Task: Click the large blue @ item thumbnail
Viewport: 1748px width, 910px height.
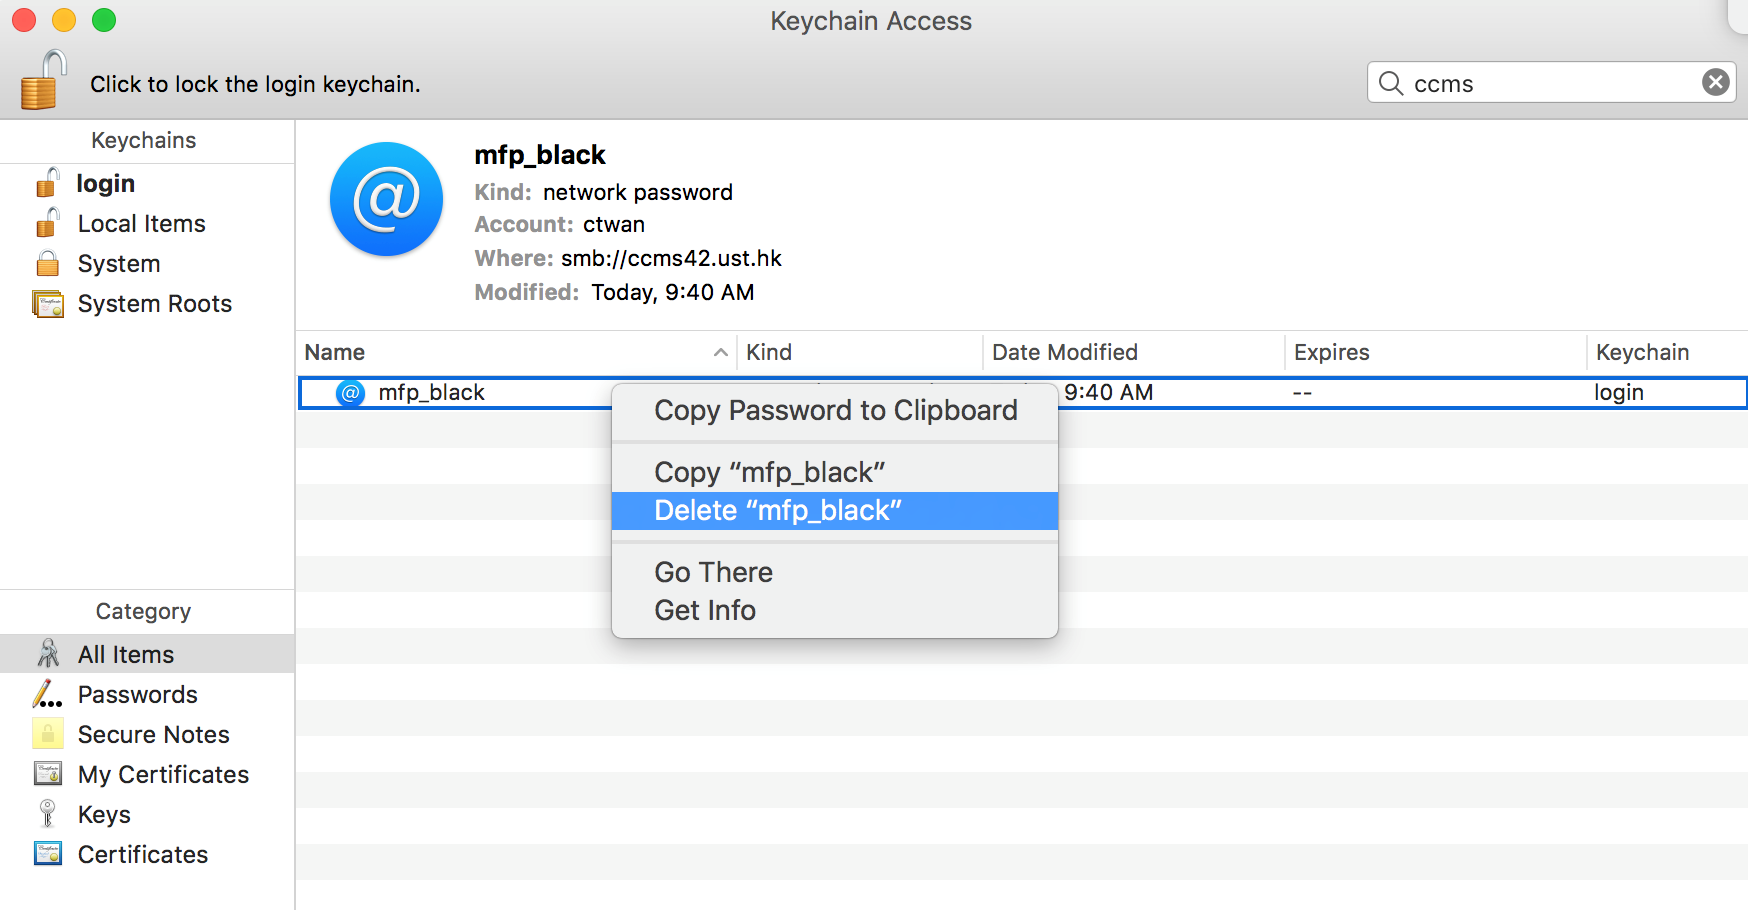Action: pos(386,199)
